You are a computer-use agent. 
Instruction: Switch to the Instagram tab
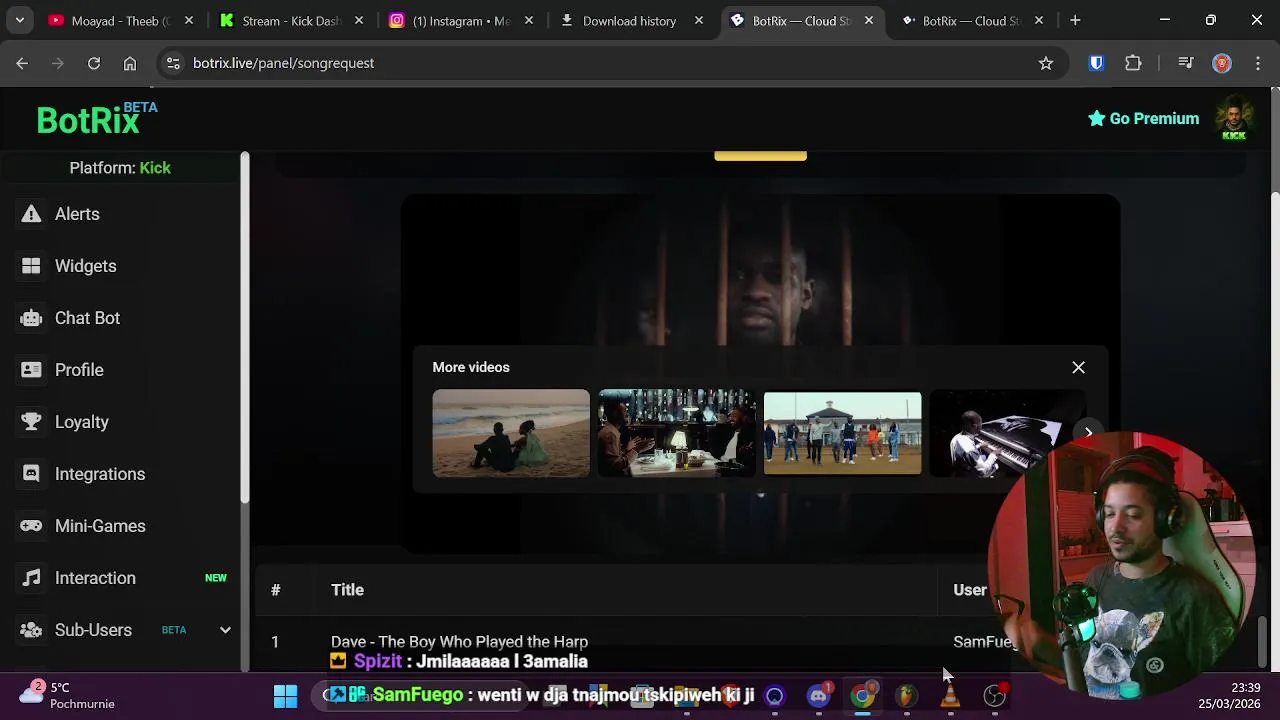(460, 20)
